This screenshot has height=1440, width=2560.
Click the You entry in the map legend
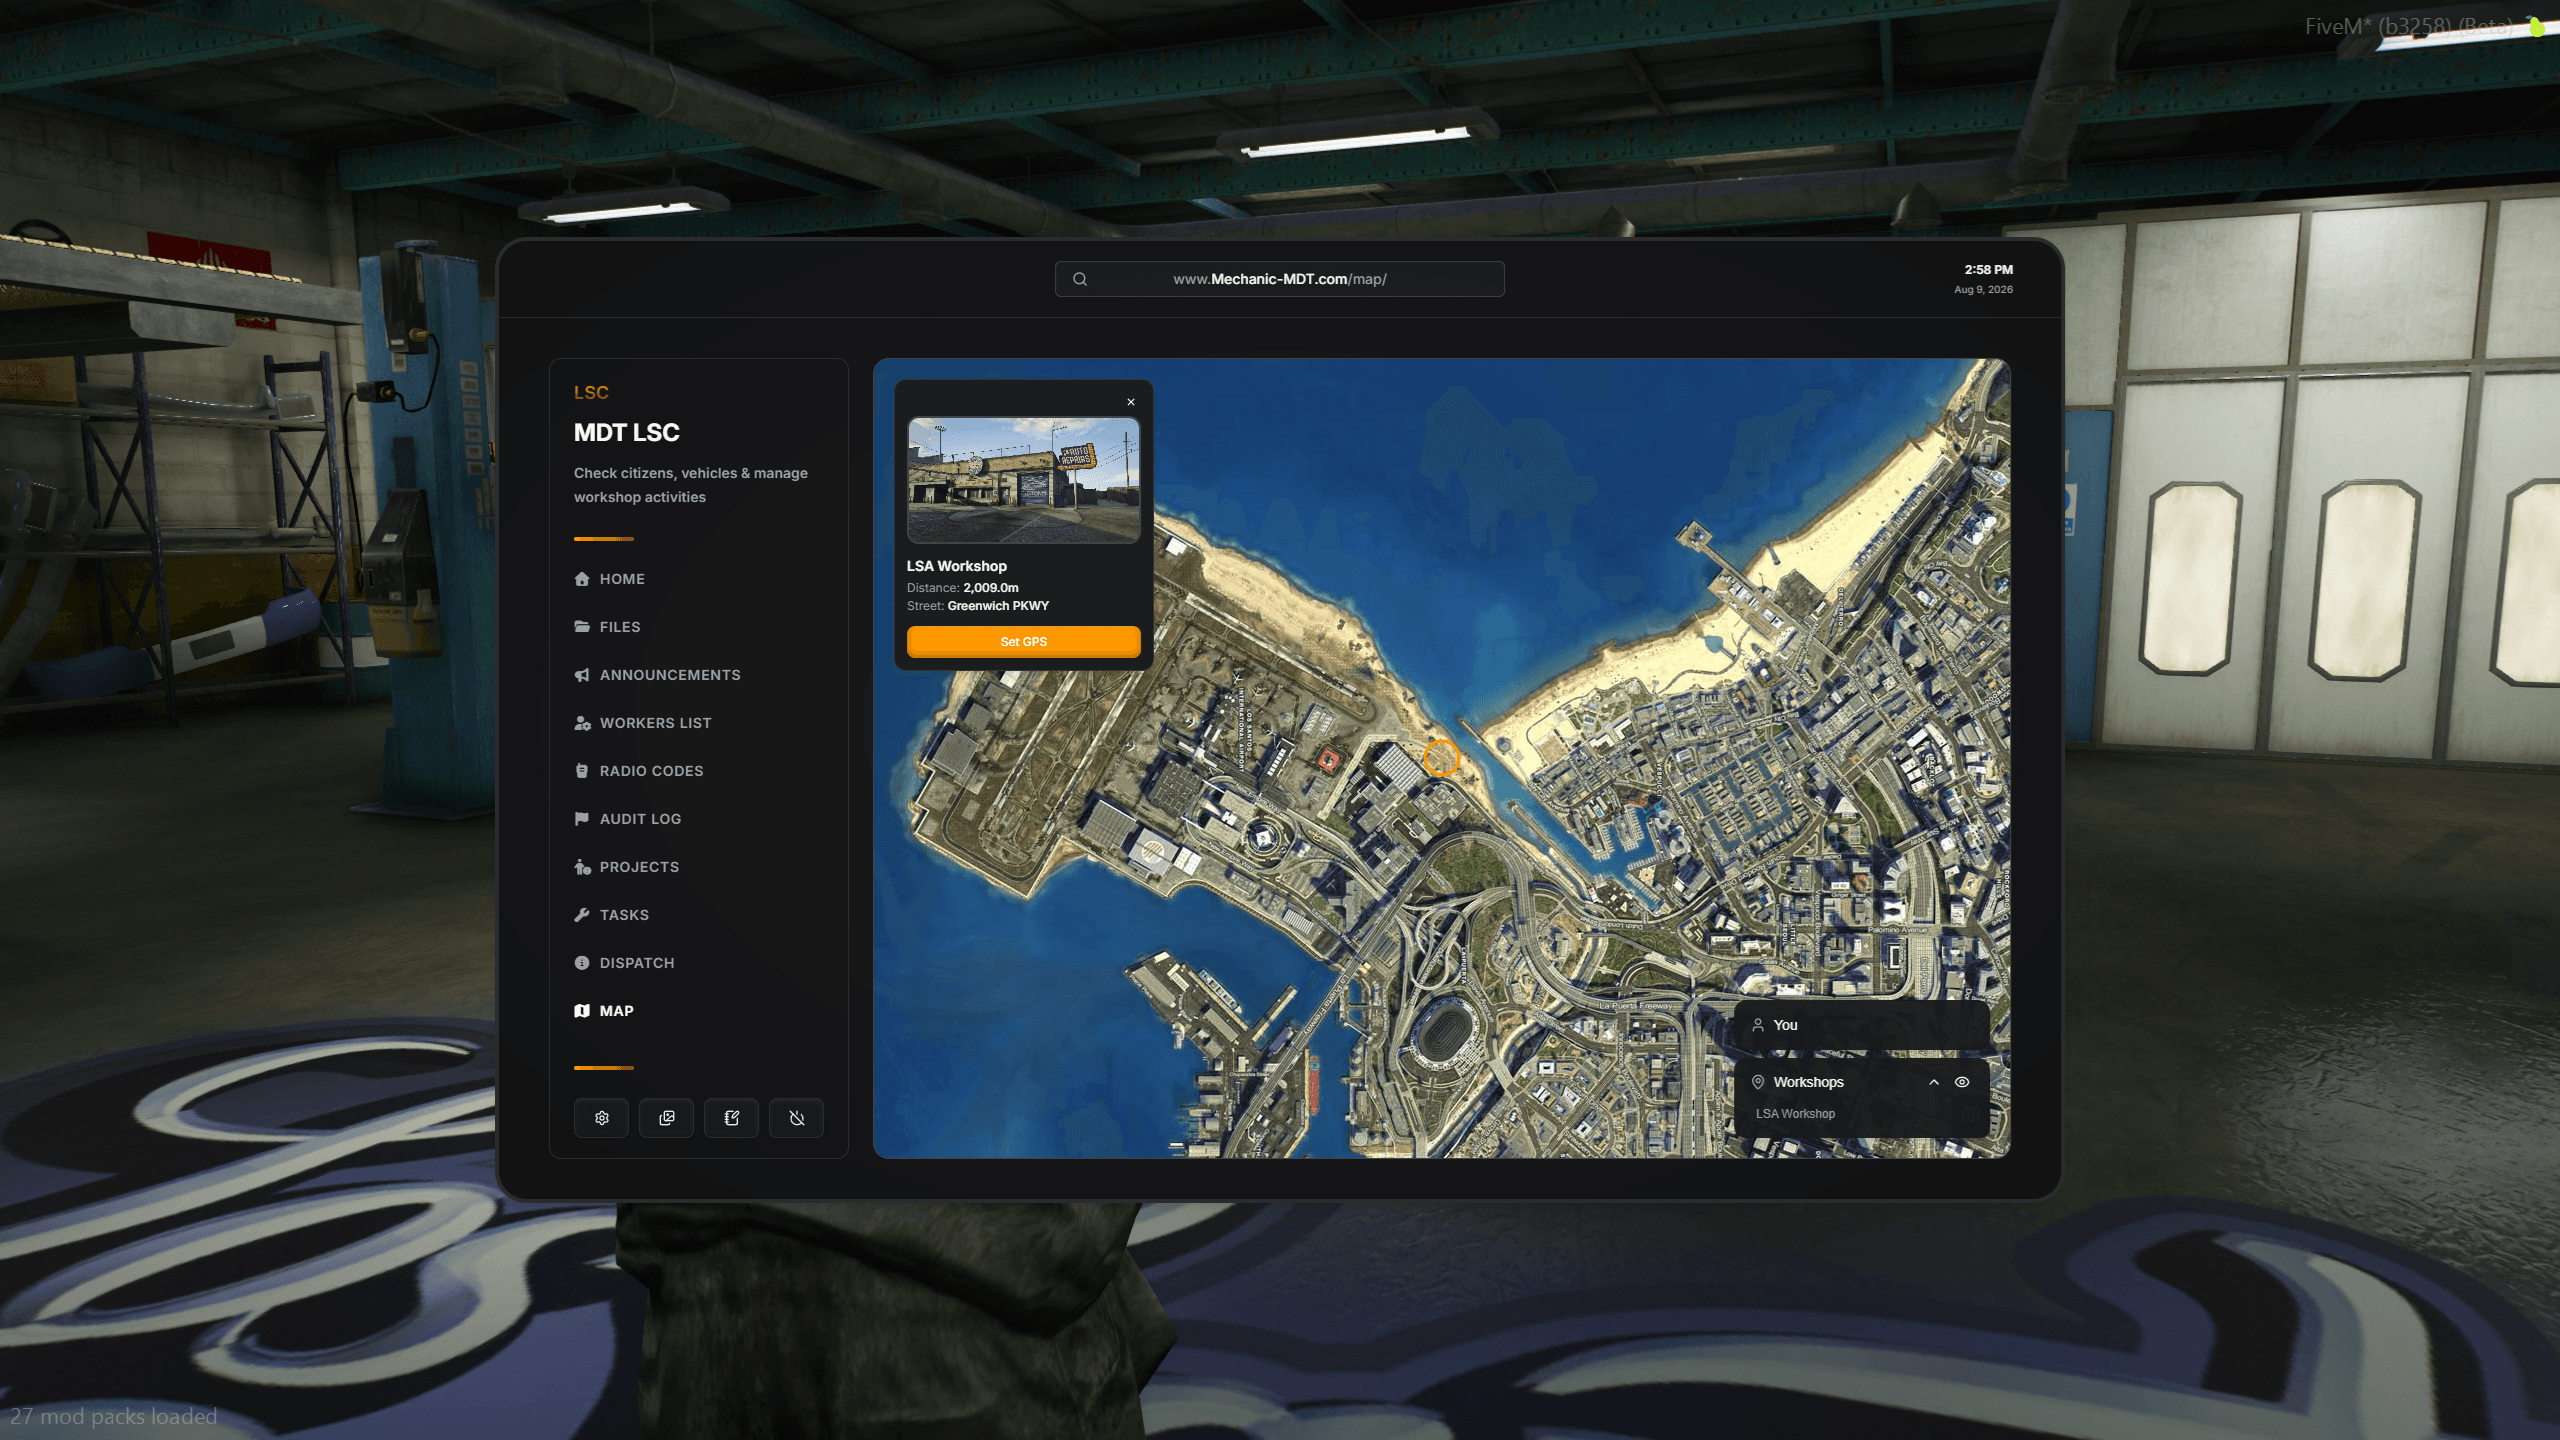[x=1862, y=1025]
